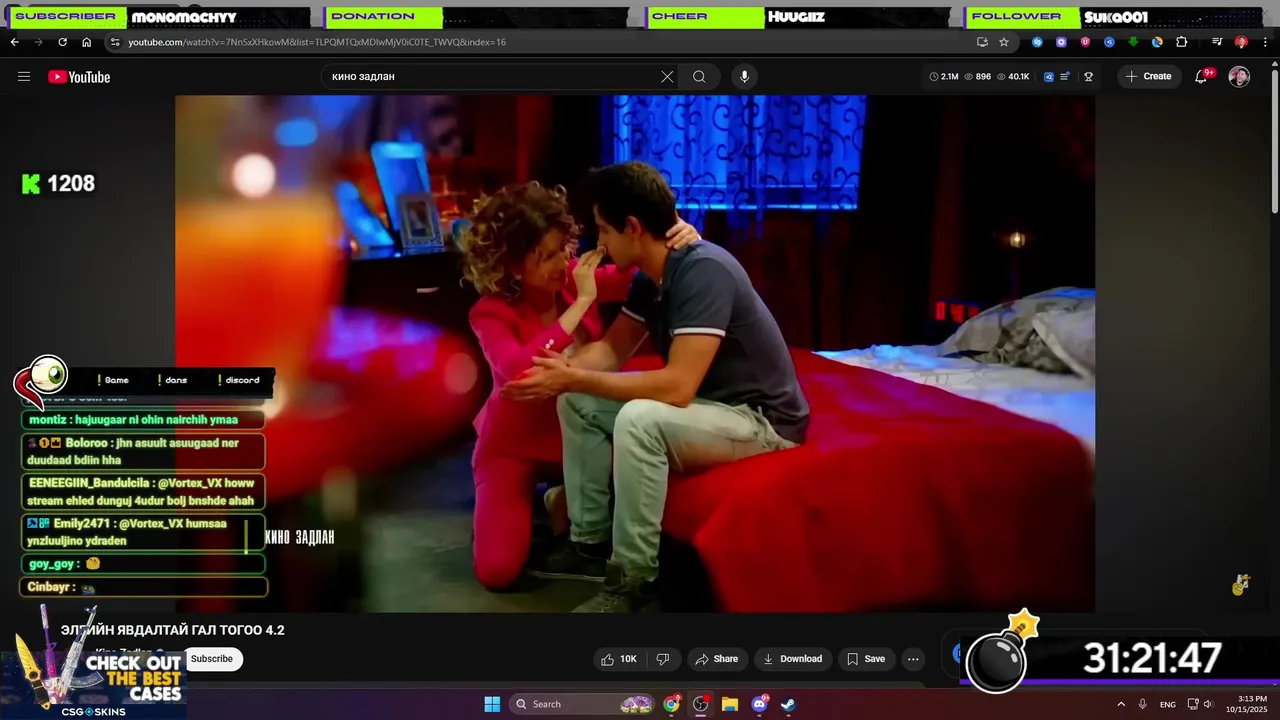Open the vidIQ icon in YouTube header
Image resolution: width=1280 pixels, height=720 pixels.
tap(1049, 77)
